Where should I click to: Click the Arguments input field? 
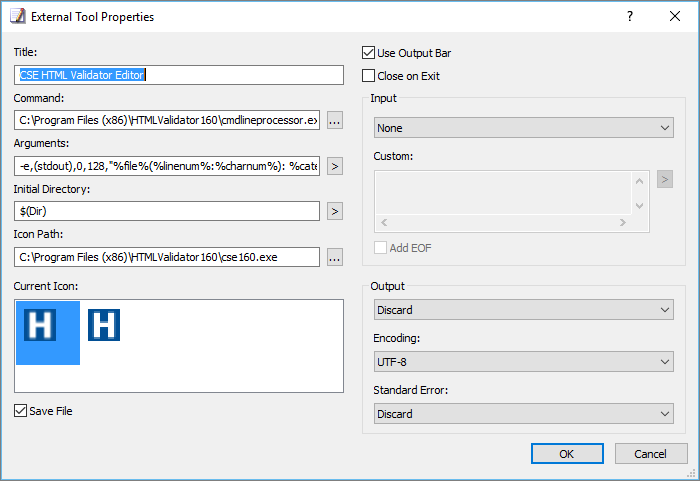point(167,166)
